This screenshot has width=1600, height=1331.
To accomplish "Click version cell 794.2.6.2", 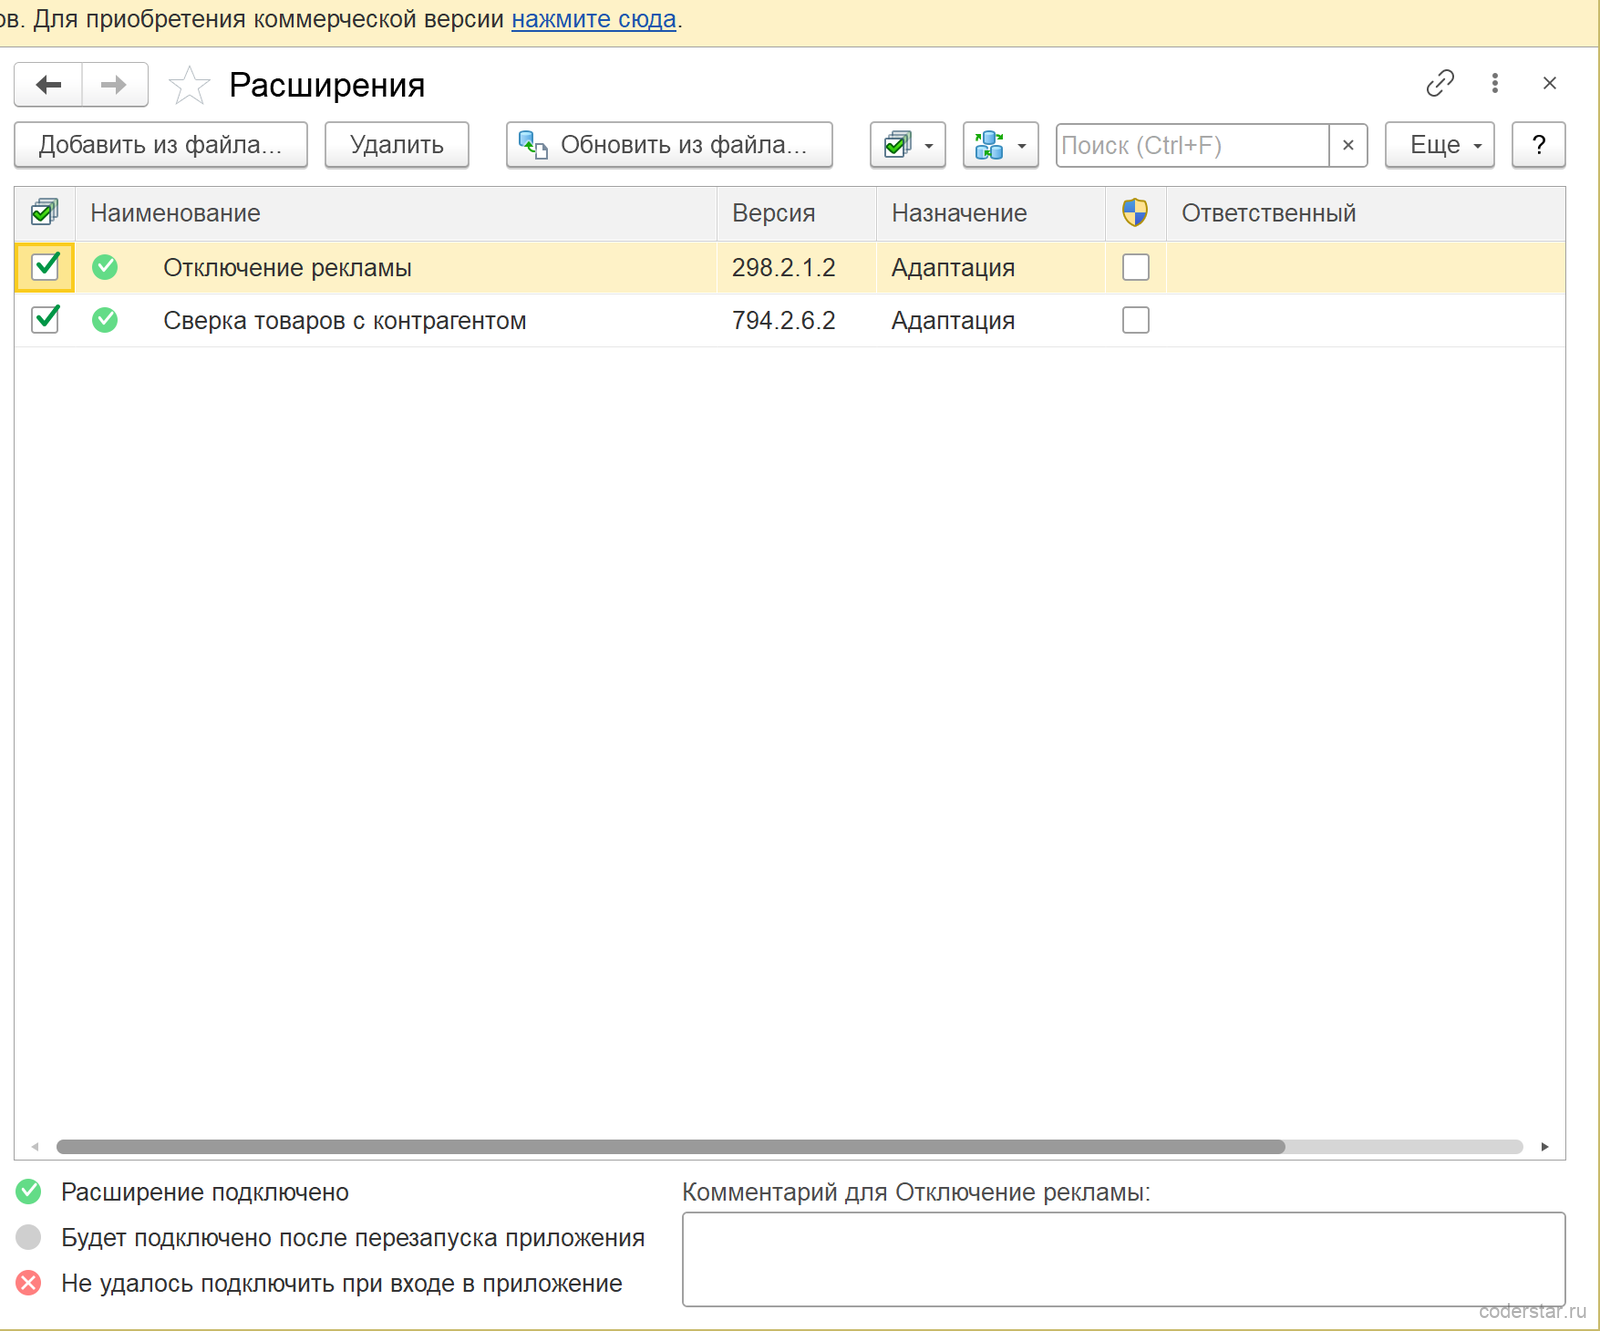I will click(784, 321).
